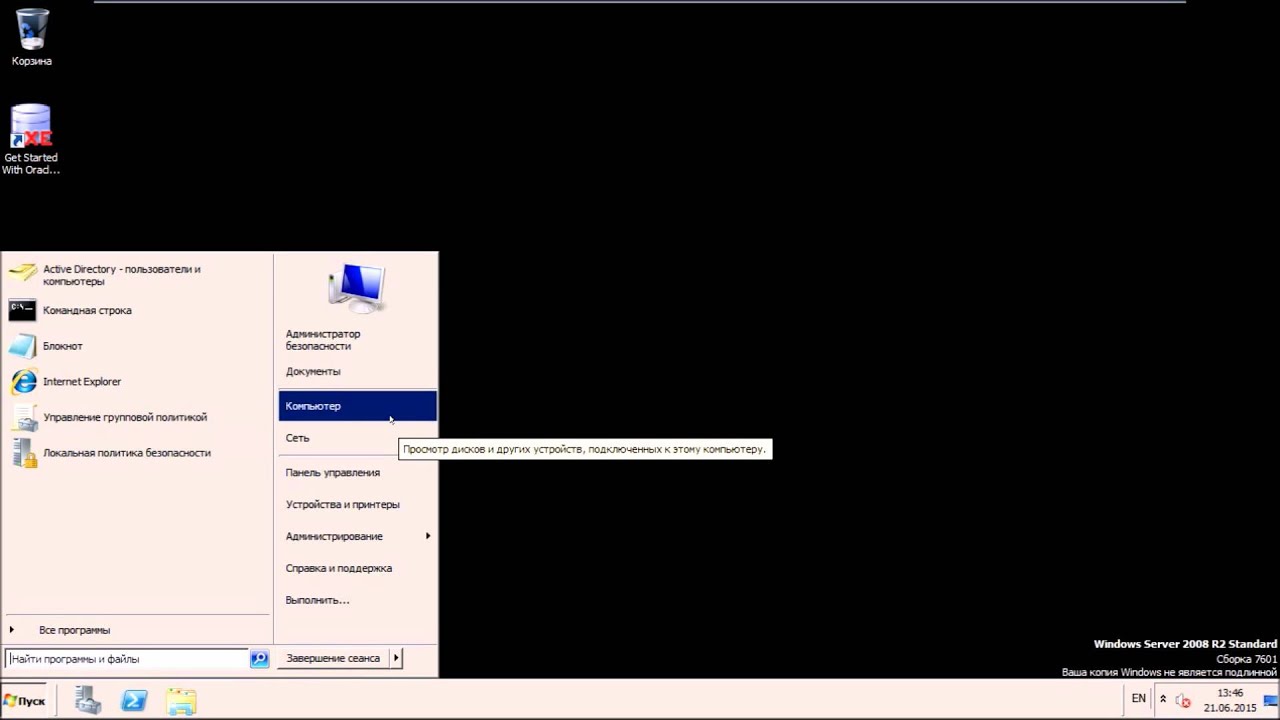Click the muted volume tray icon
This screenshot has width=1280, height=720.
1183,700
